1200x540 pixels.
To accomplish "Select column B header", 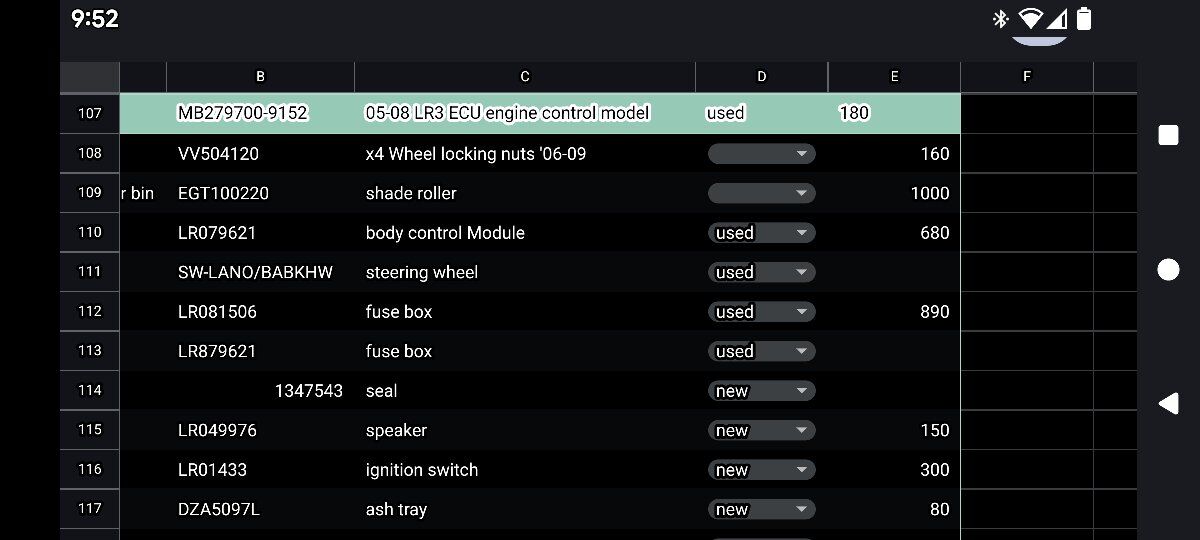I will tap(260, 77).
